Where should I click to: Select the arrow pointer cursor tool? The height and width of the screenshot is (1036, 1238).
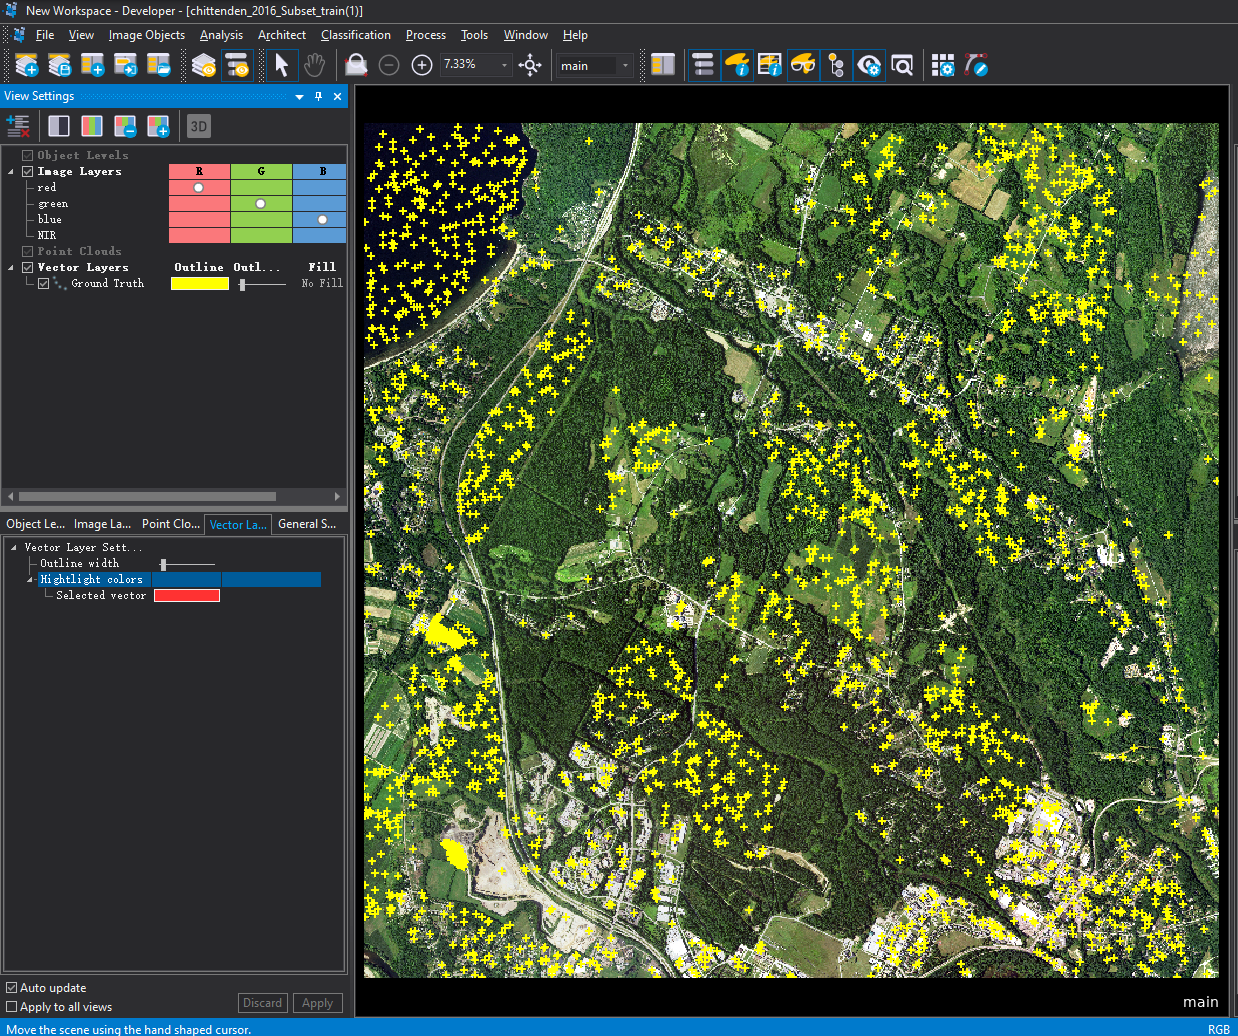pyautogui.click(x=282, y=65)
